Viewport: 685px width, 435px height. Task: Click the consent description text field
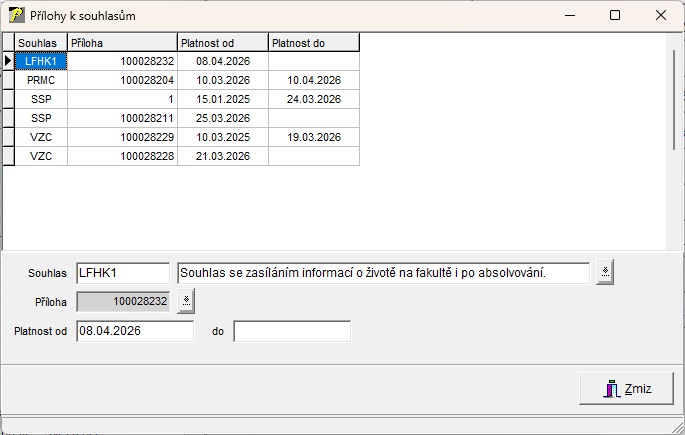(382, 273)
